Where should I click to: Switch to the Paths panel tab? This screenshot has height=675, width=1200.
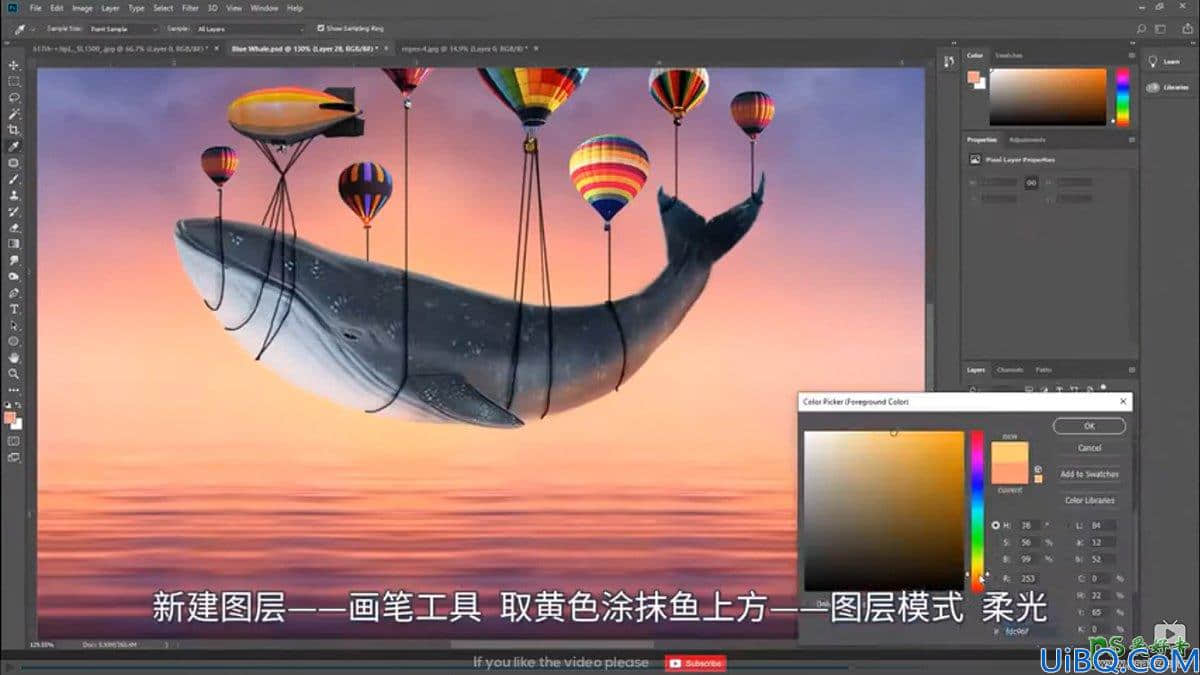click(x=1043, y=370)
